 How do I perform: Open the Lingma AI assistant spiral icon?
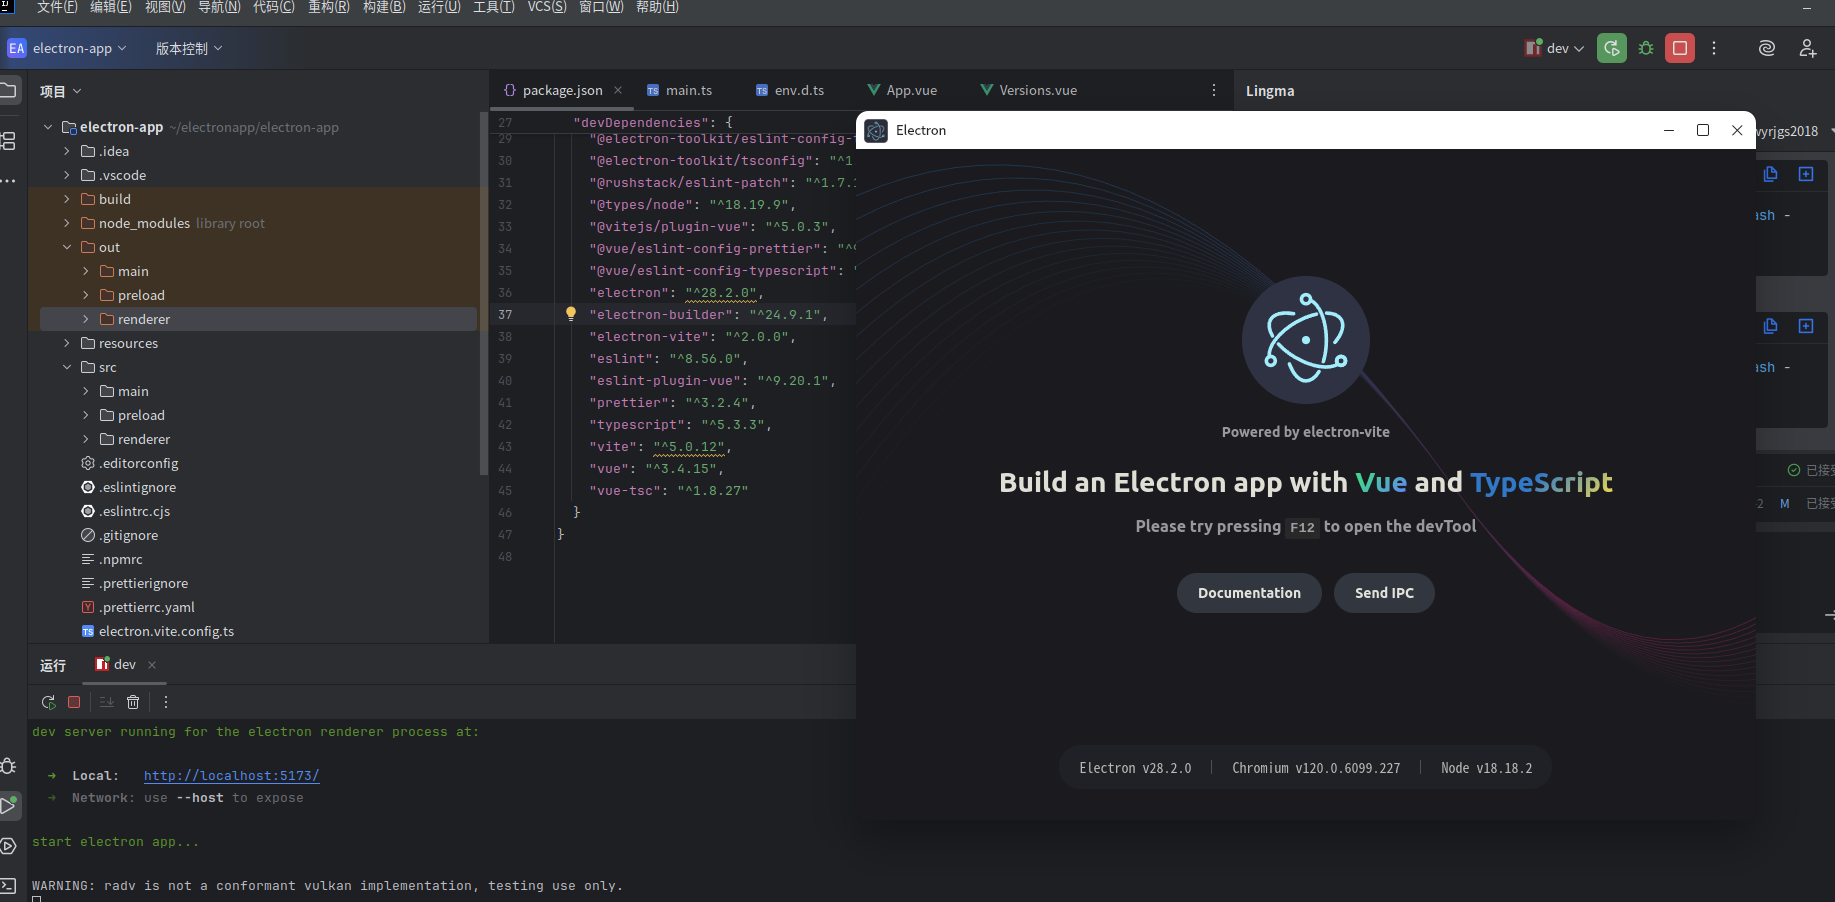[x=1767, y=48]
